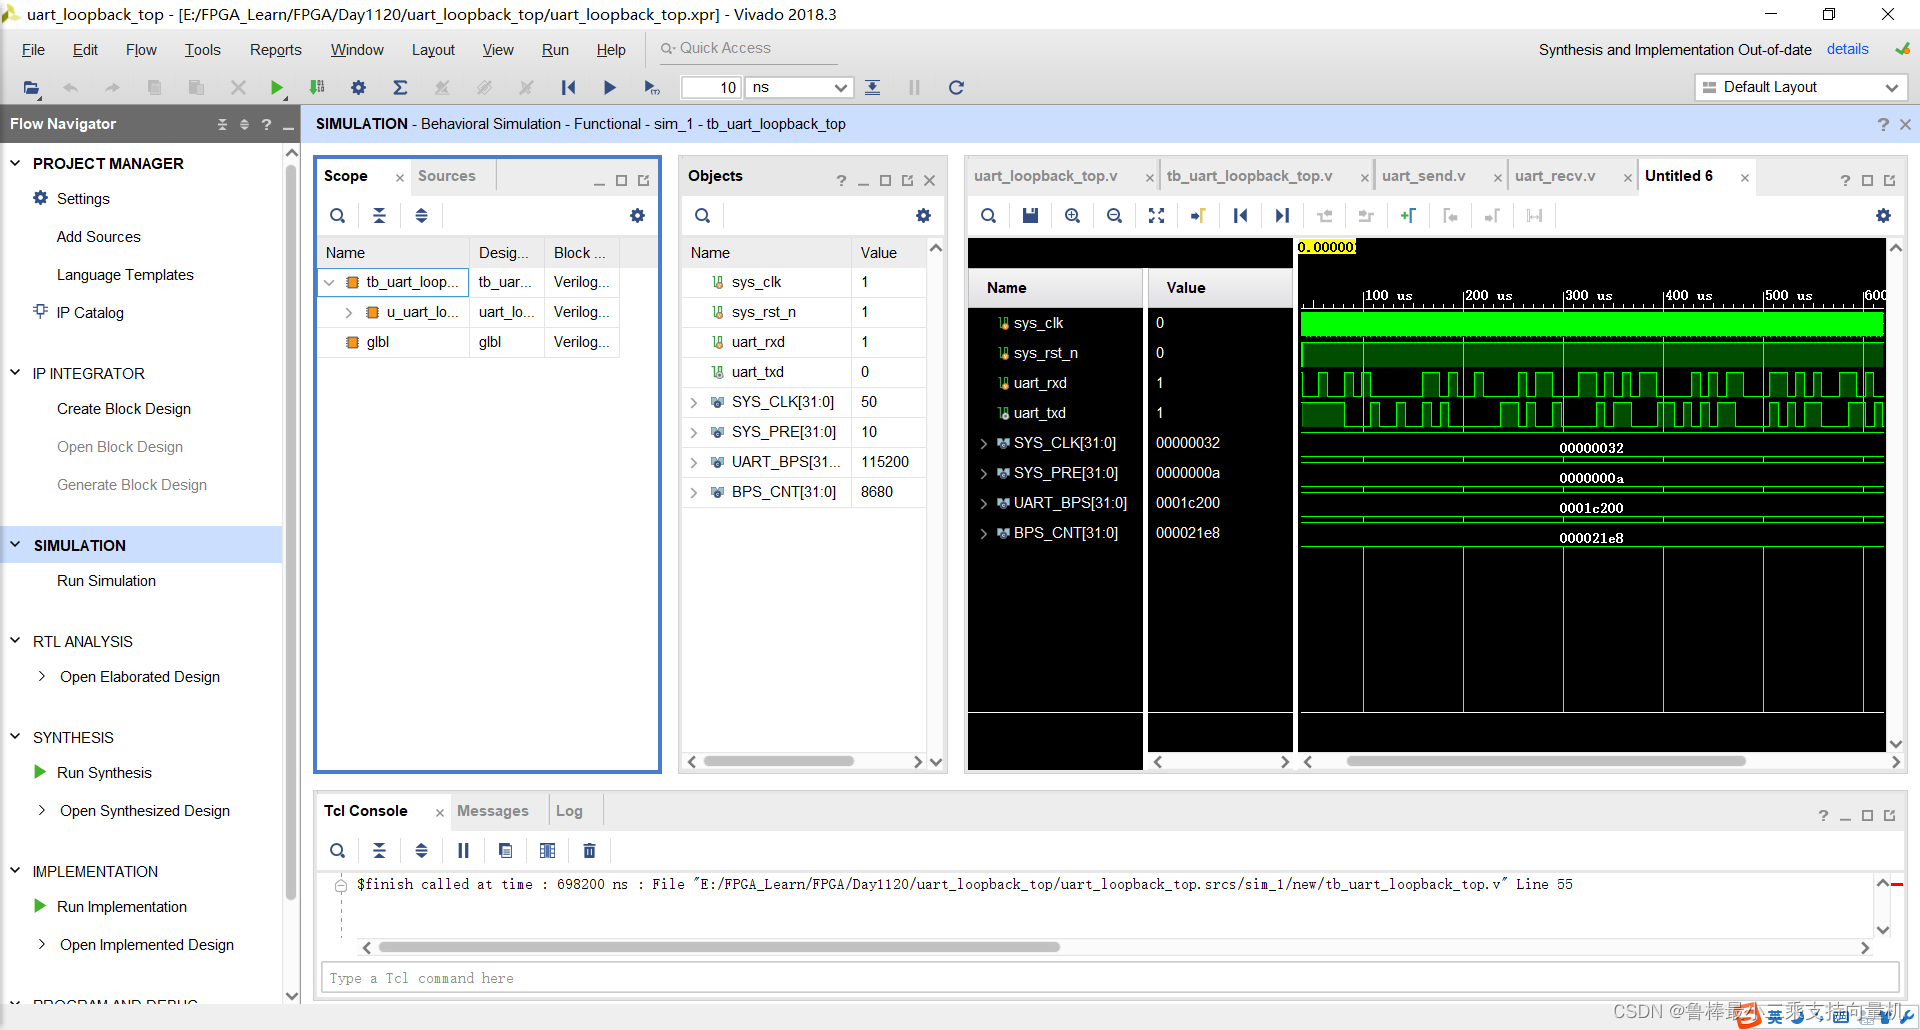Viewport: 1920px width, 1030px height.
Task: Expand SYS_CLK[31:0] in Objects panel
Action: 694,403
